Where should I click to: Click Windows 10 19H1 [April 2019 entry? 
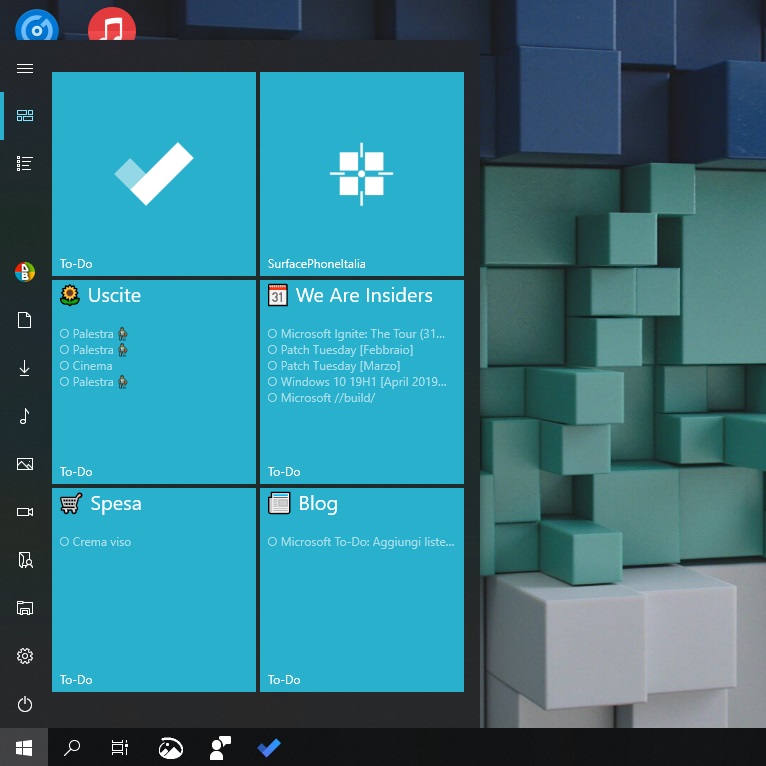[x=357, y=382]
